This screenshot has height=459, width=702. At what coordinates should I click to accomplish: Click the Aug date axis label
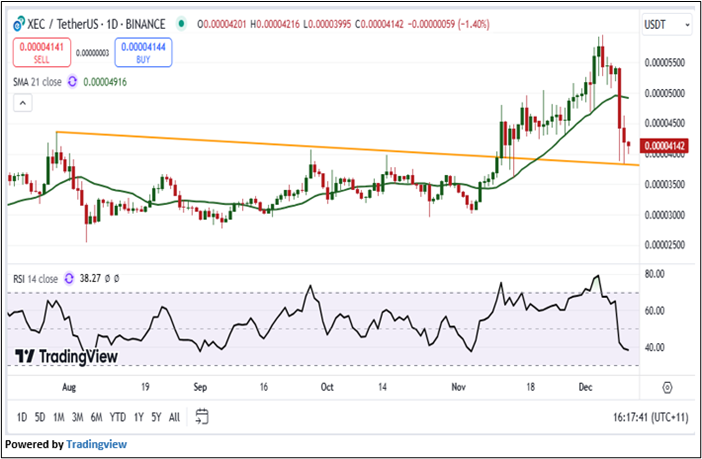click(x=69, y=387)
